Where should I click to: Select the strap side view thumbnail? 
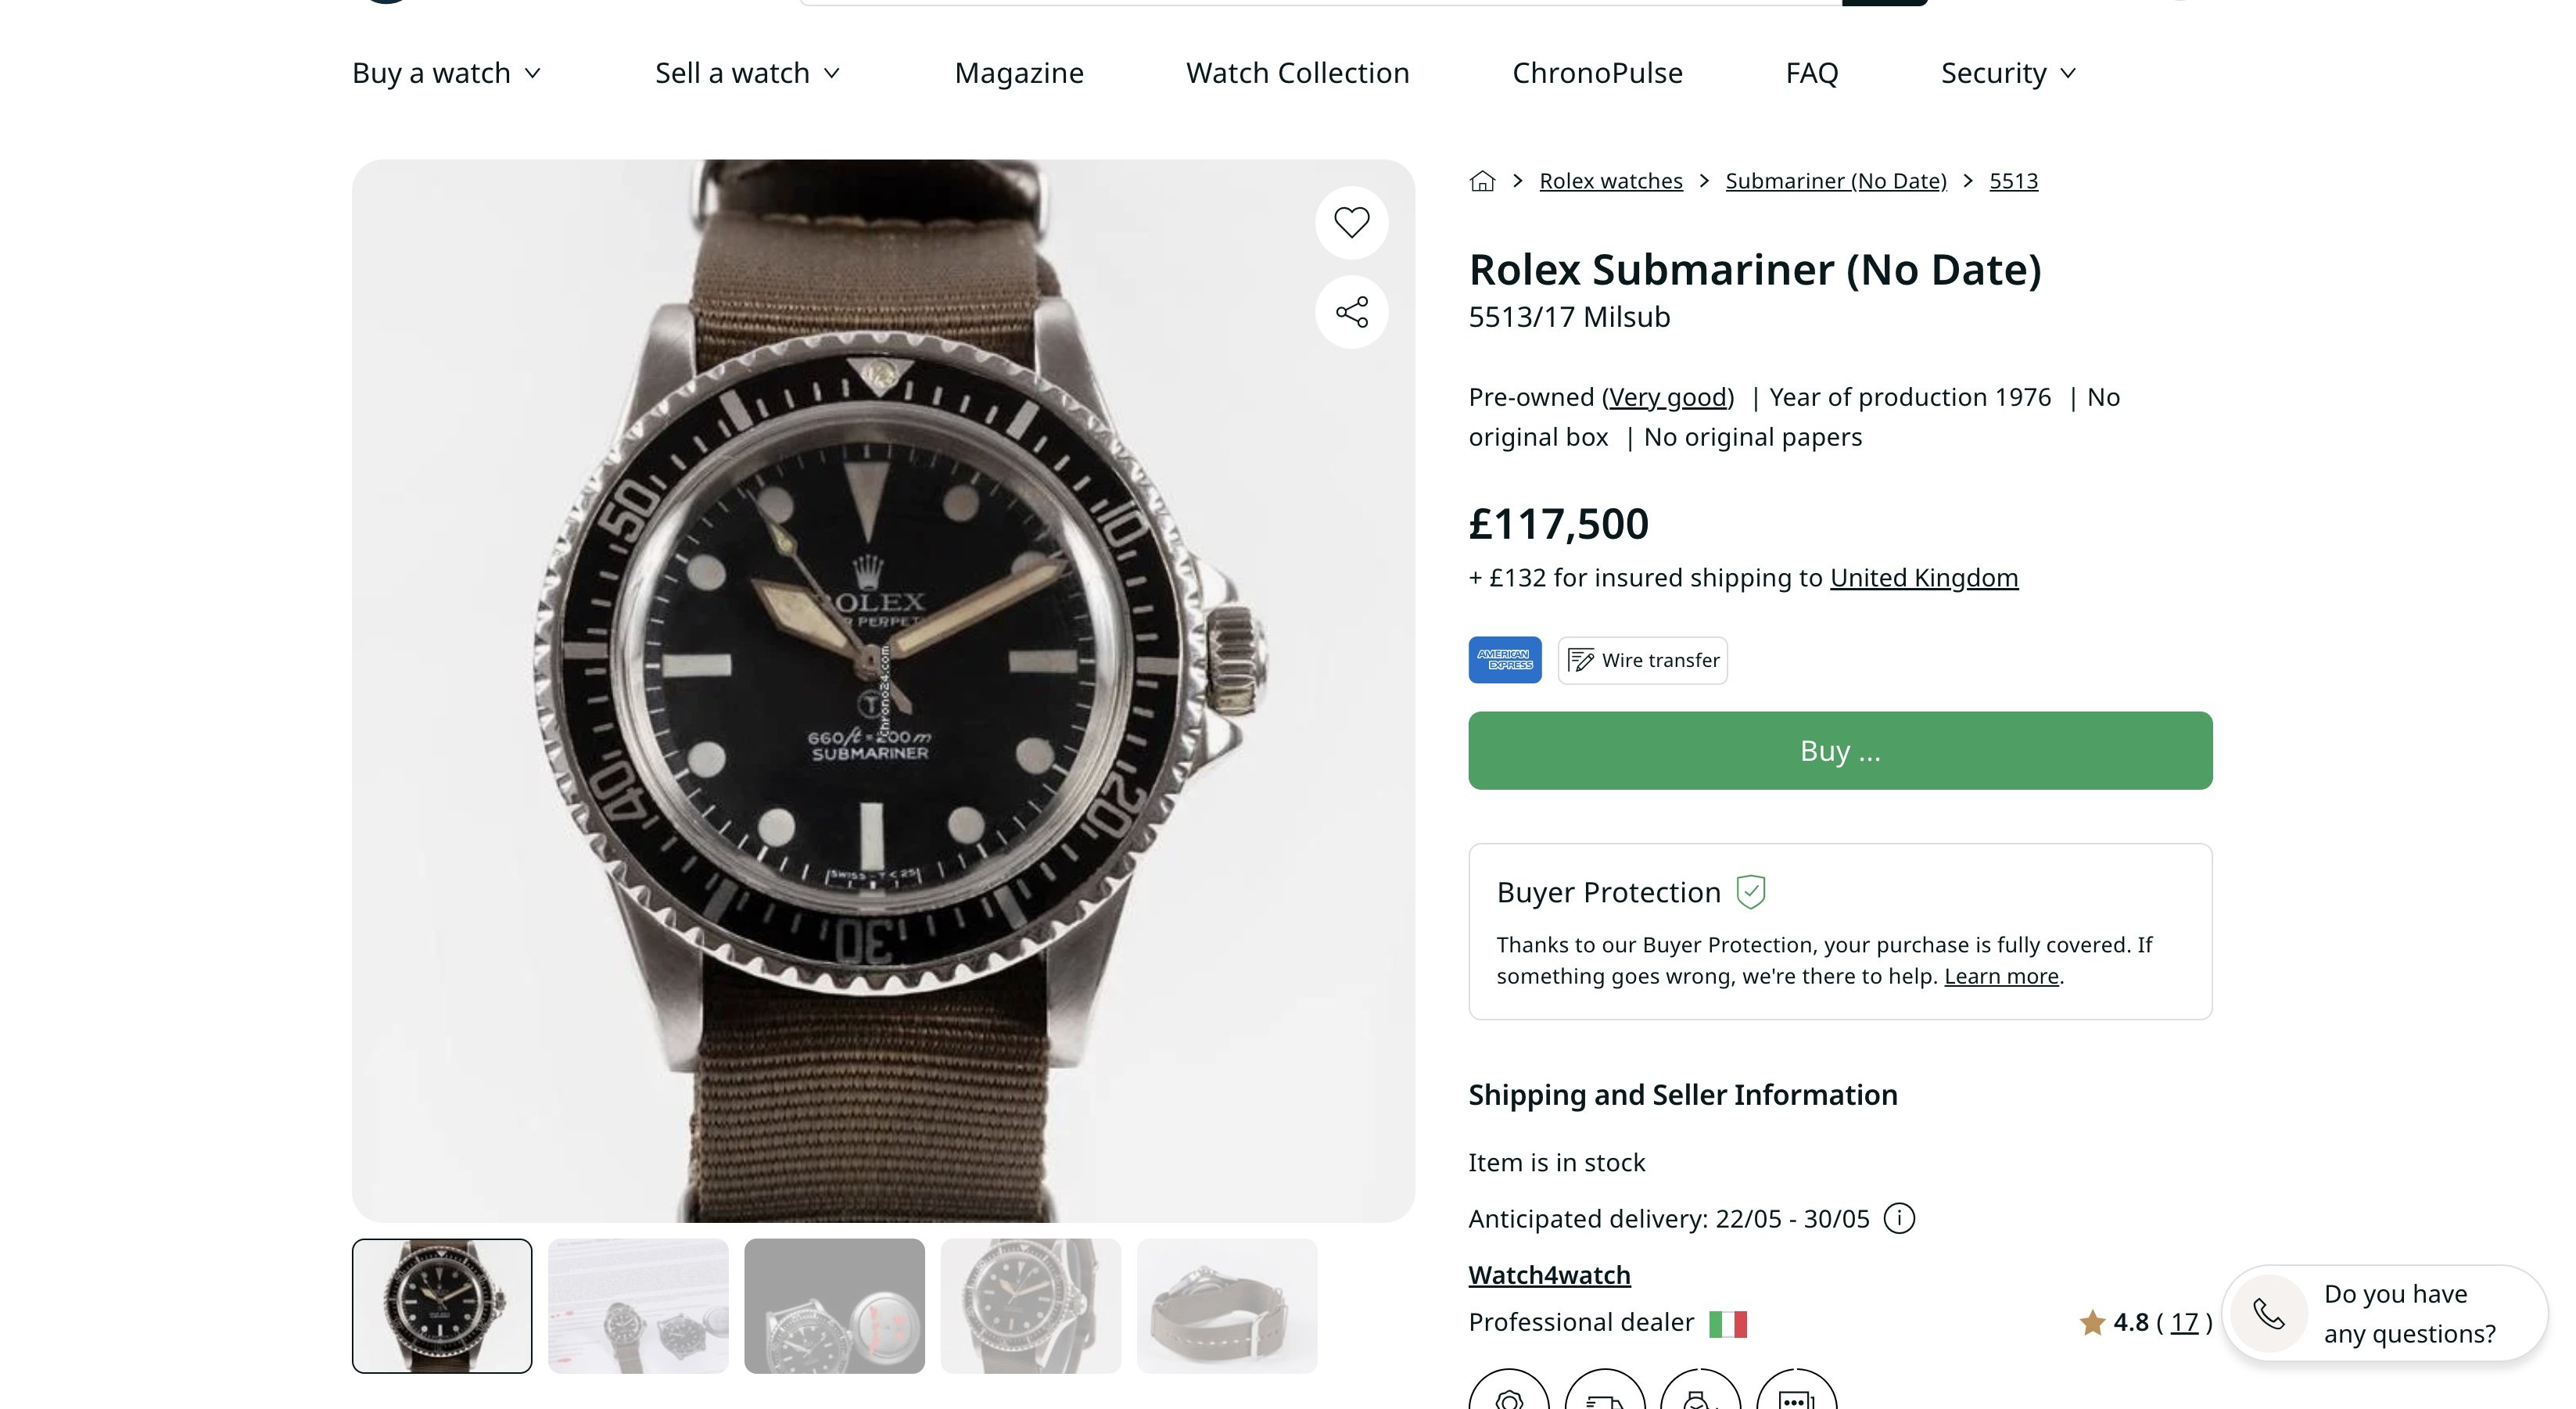pos(1226,1306)
